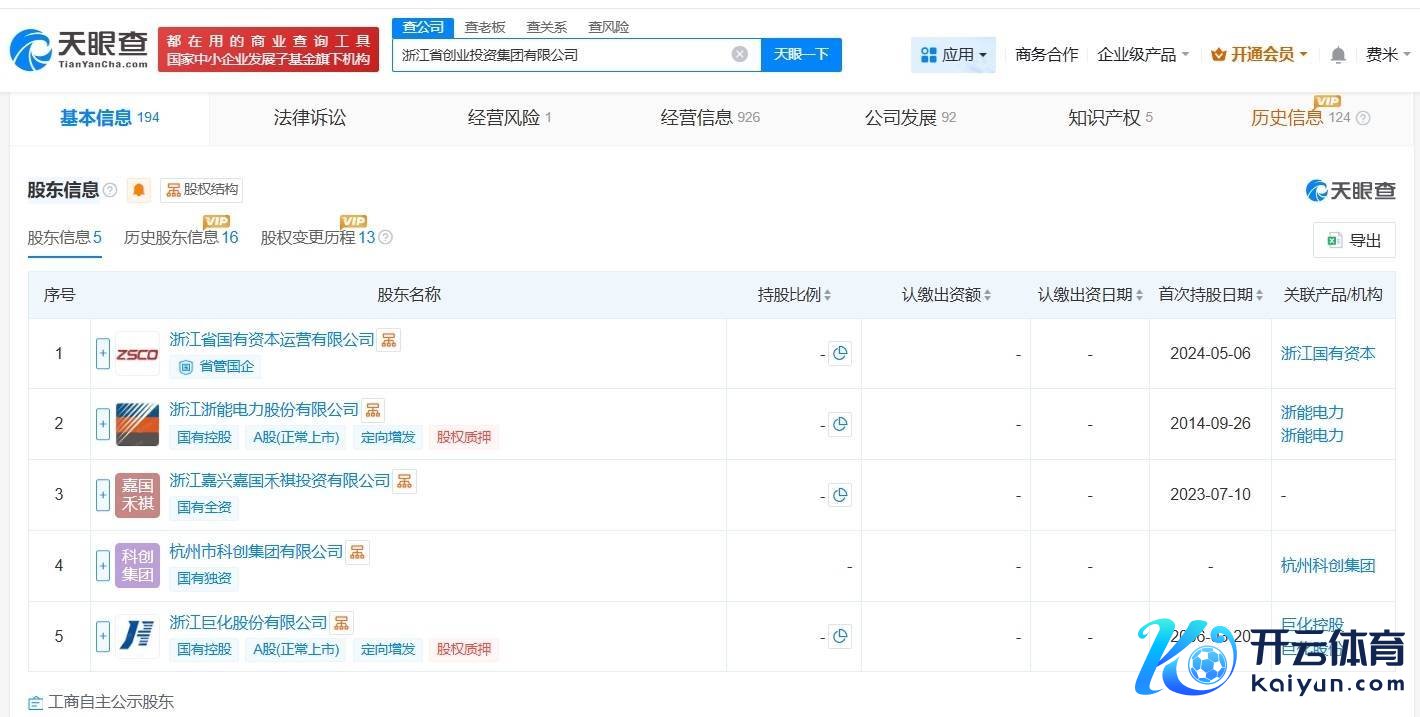Open the 应用 dropdown menu

[x=953, y=55]
